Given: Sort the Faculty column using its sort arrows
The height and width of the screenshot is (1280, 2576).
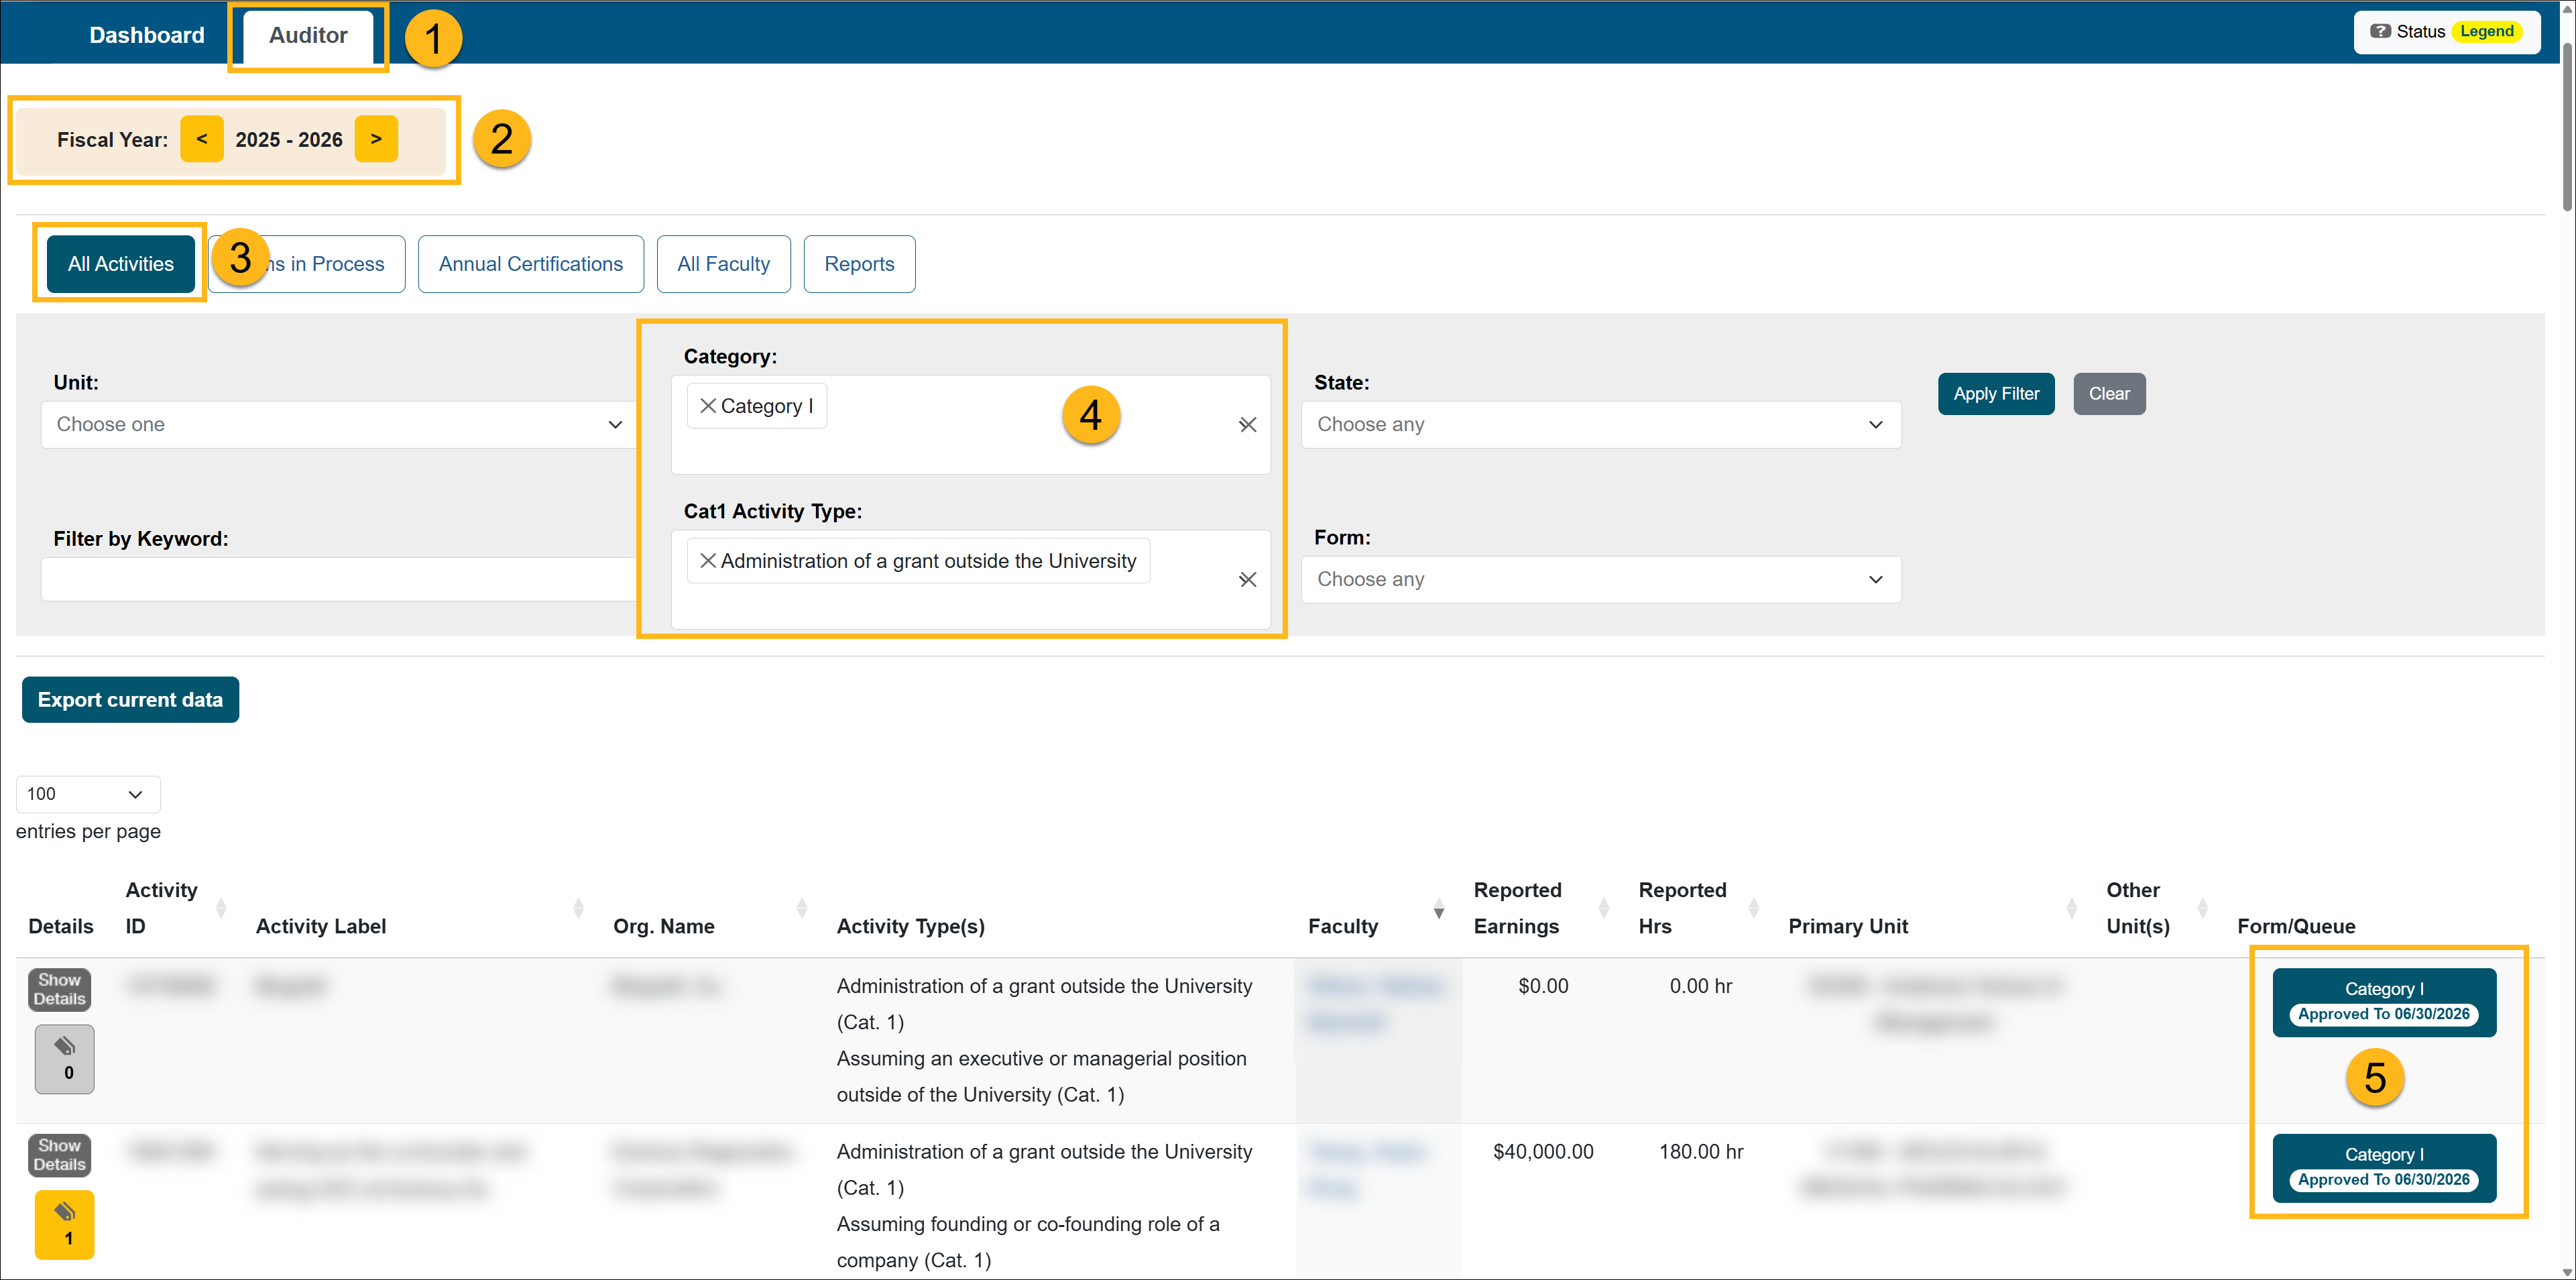Looking at the screenshot, I should tap(1439, 910).
